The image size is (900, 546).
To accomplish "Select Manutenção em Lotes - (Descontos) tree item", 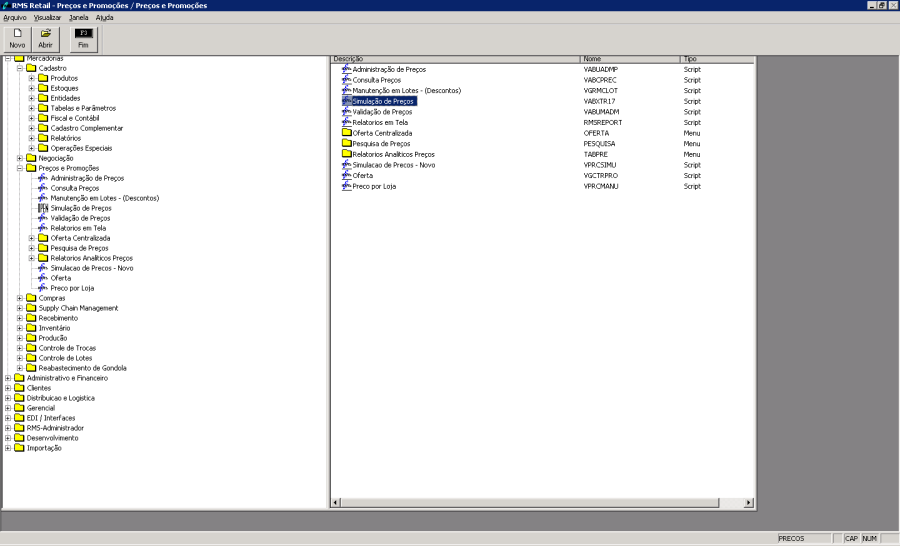I will (104, 198).
